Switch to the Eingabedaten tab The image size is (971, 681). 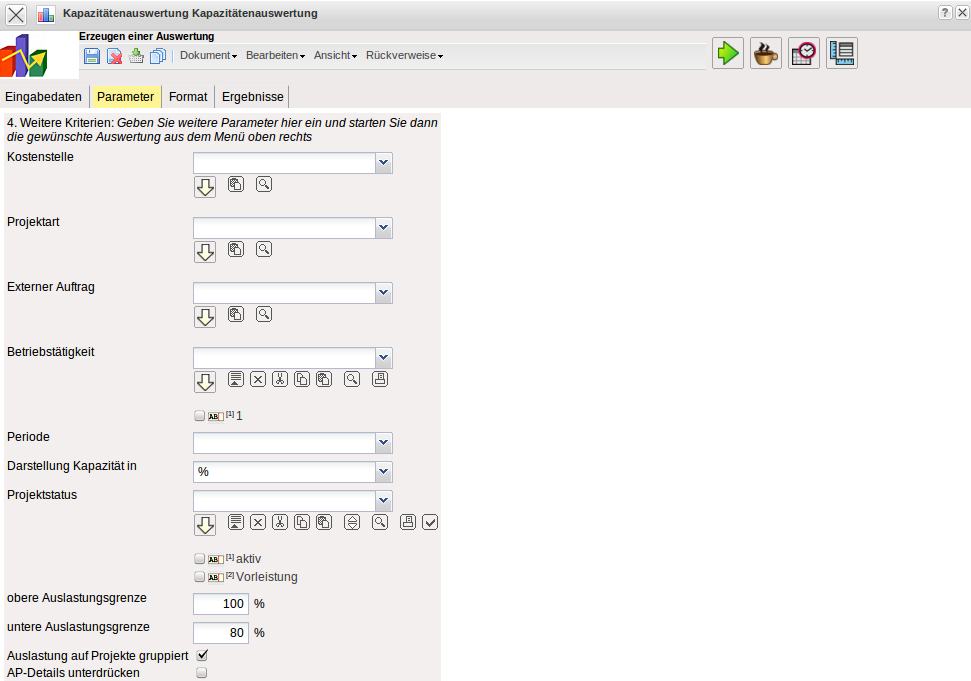[x=43, y=97]
